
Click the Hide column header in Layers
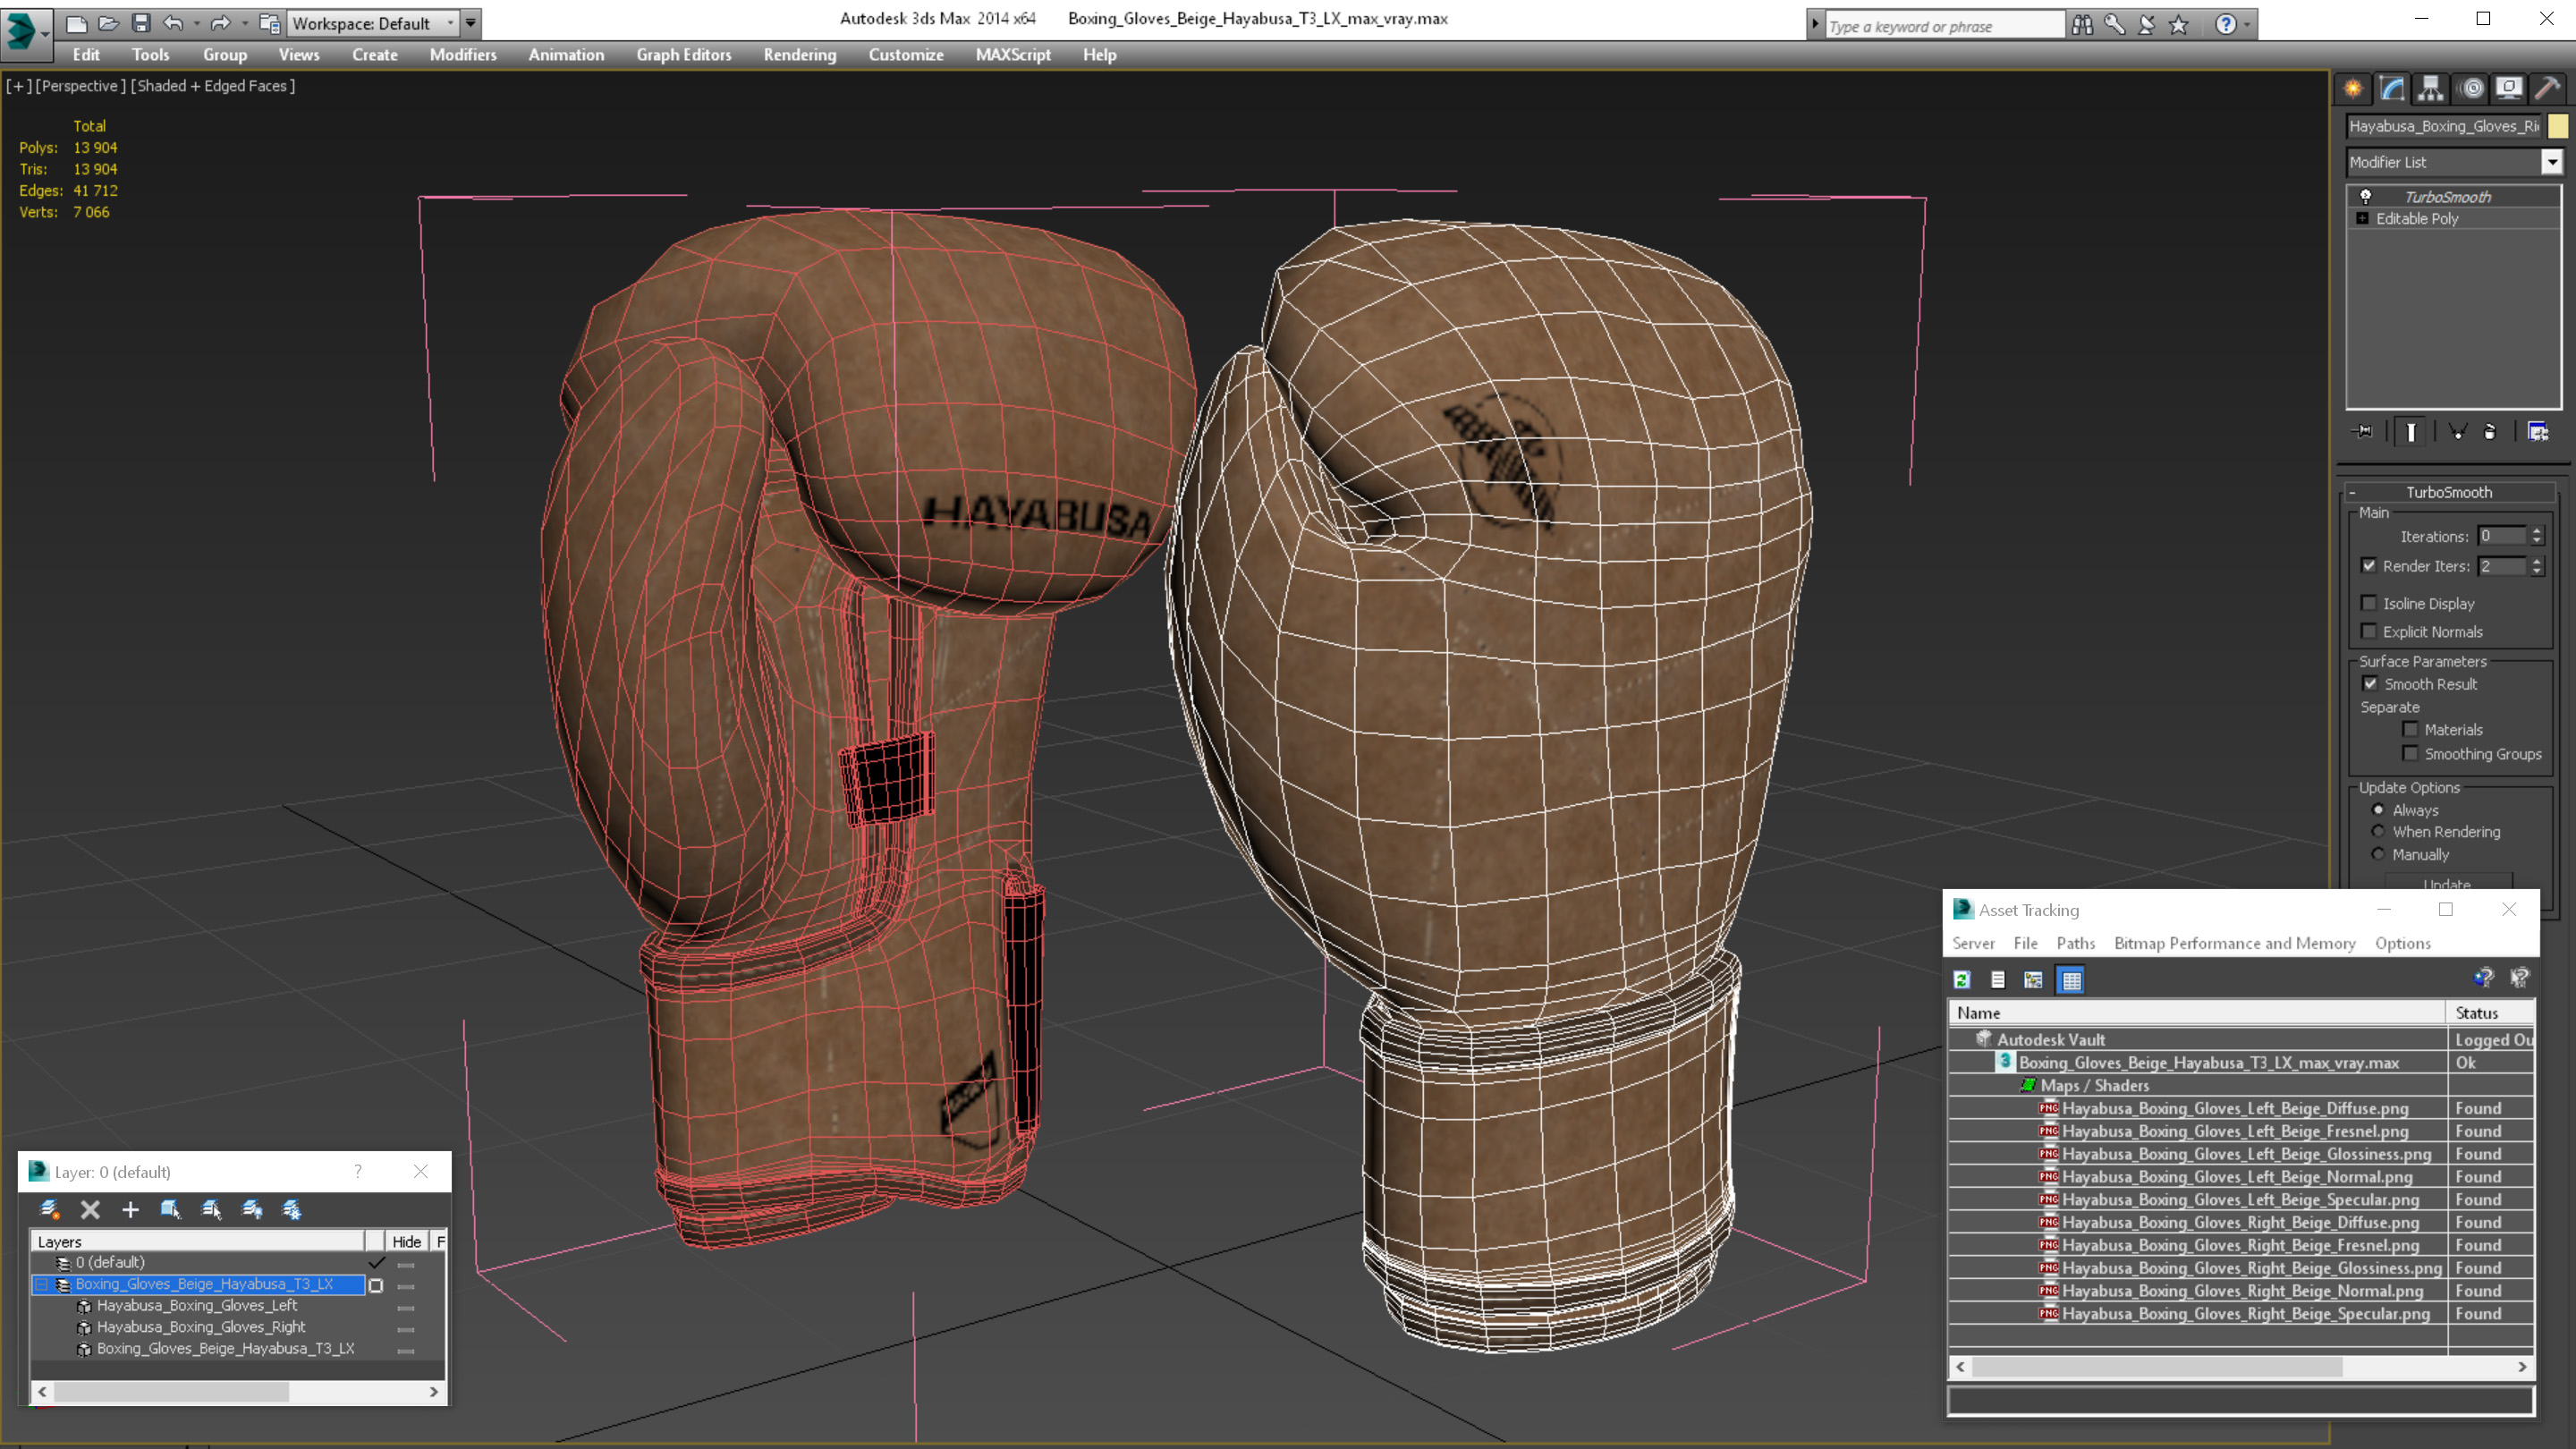[x=406, y=1241]
